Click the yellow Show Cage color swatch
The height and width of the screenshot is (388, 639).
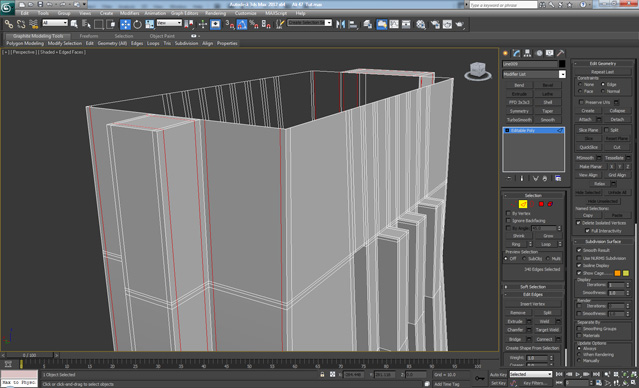pos(626,273)
